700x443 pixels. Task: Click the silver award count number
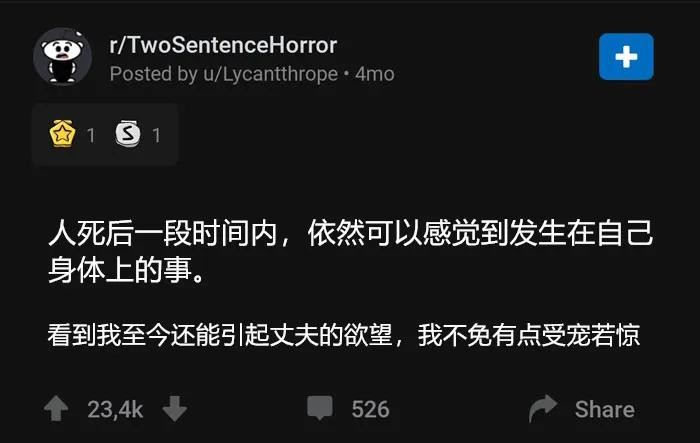pos(156,135)
